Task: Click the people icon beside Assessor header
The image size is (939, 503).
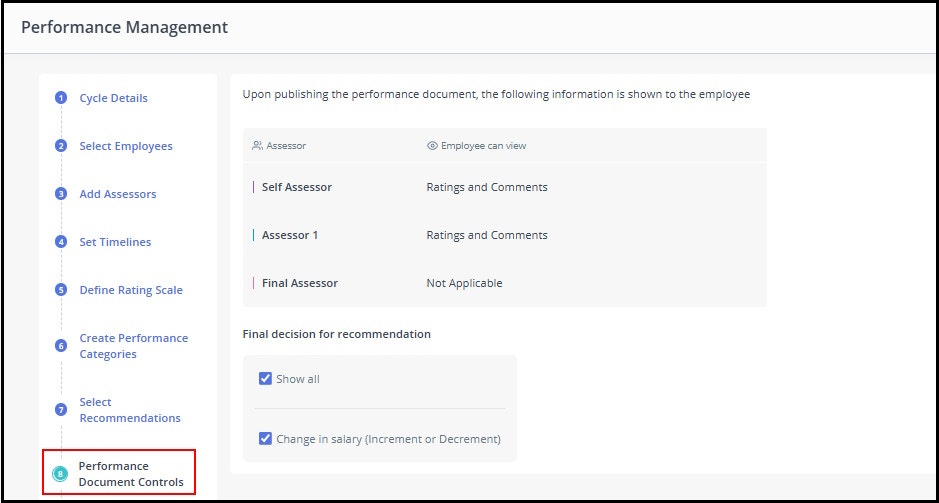Action: pyautogui.click(x=258, y=146)
